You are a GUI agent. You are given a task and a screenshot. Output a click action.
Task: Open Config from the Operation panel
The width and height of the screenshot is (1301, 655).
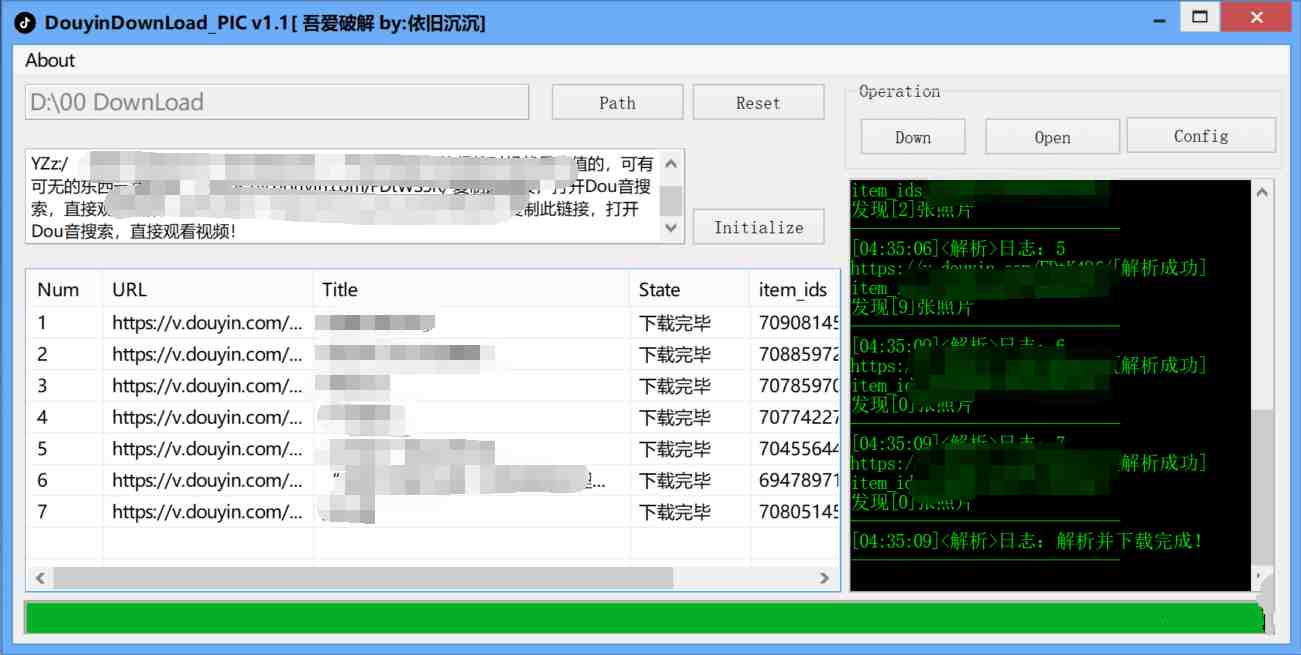click(x=1201, y=136)
